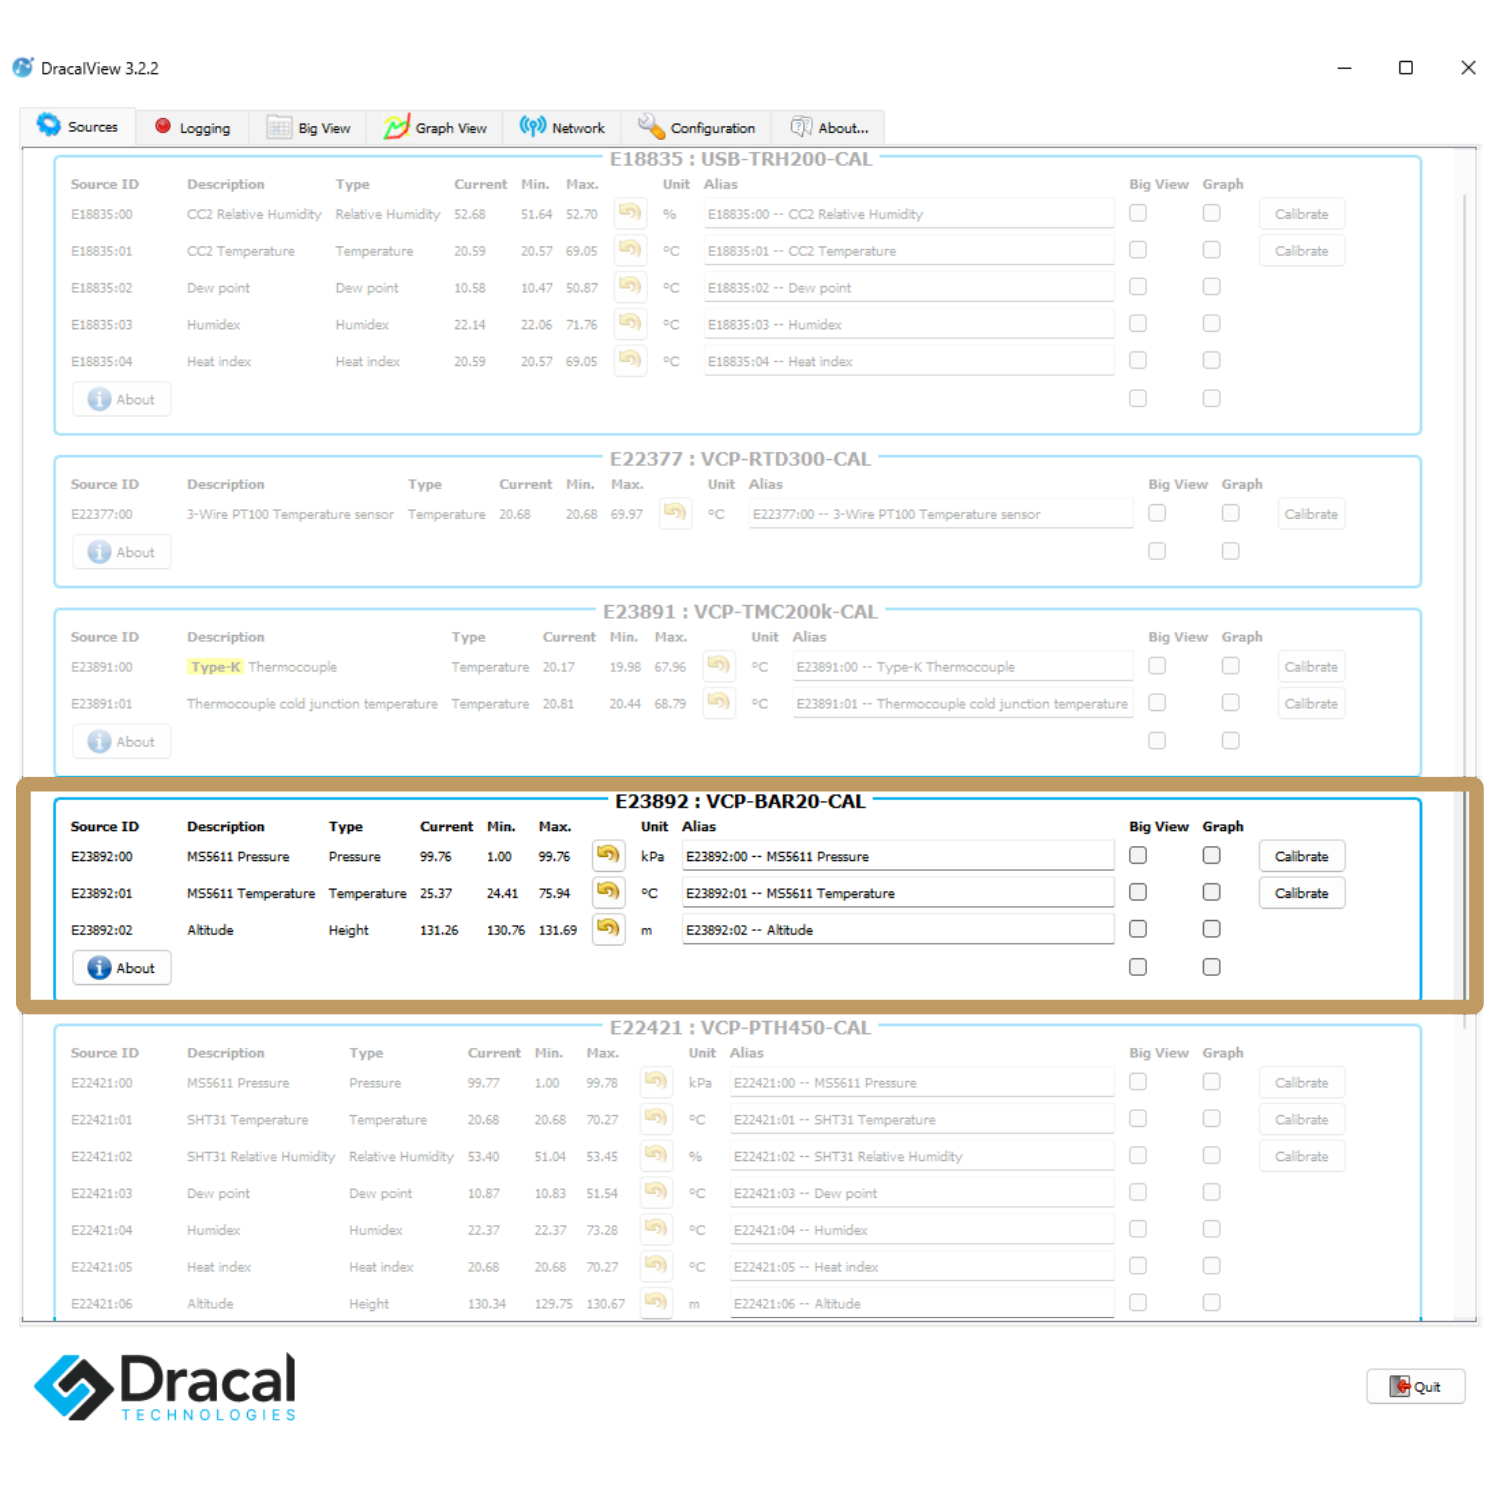The height and width of the screenshot is (1500, 1500).
Task: Open the Sources tab
Action: pos(78,126)
